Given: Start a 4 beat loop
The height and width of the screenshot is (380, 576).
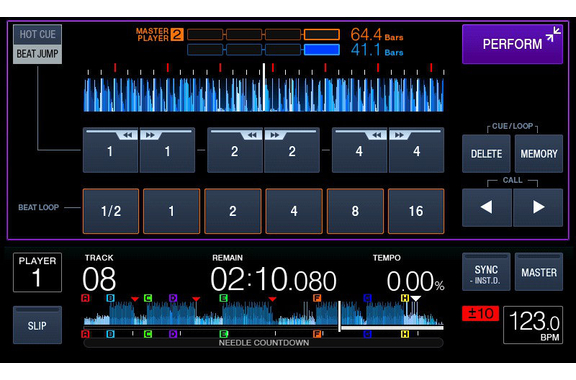Looking at the screenshot, I should [294, 211].
